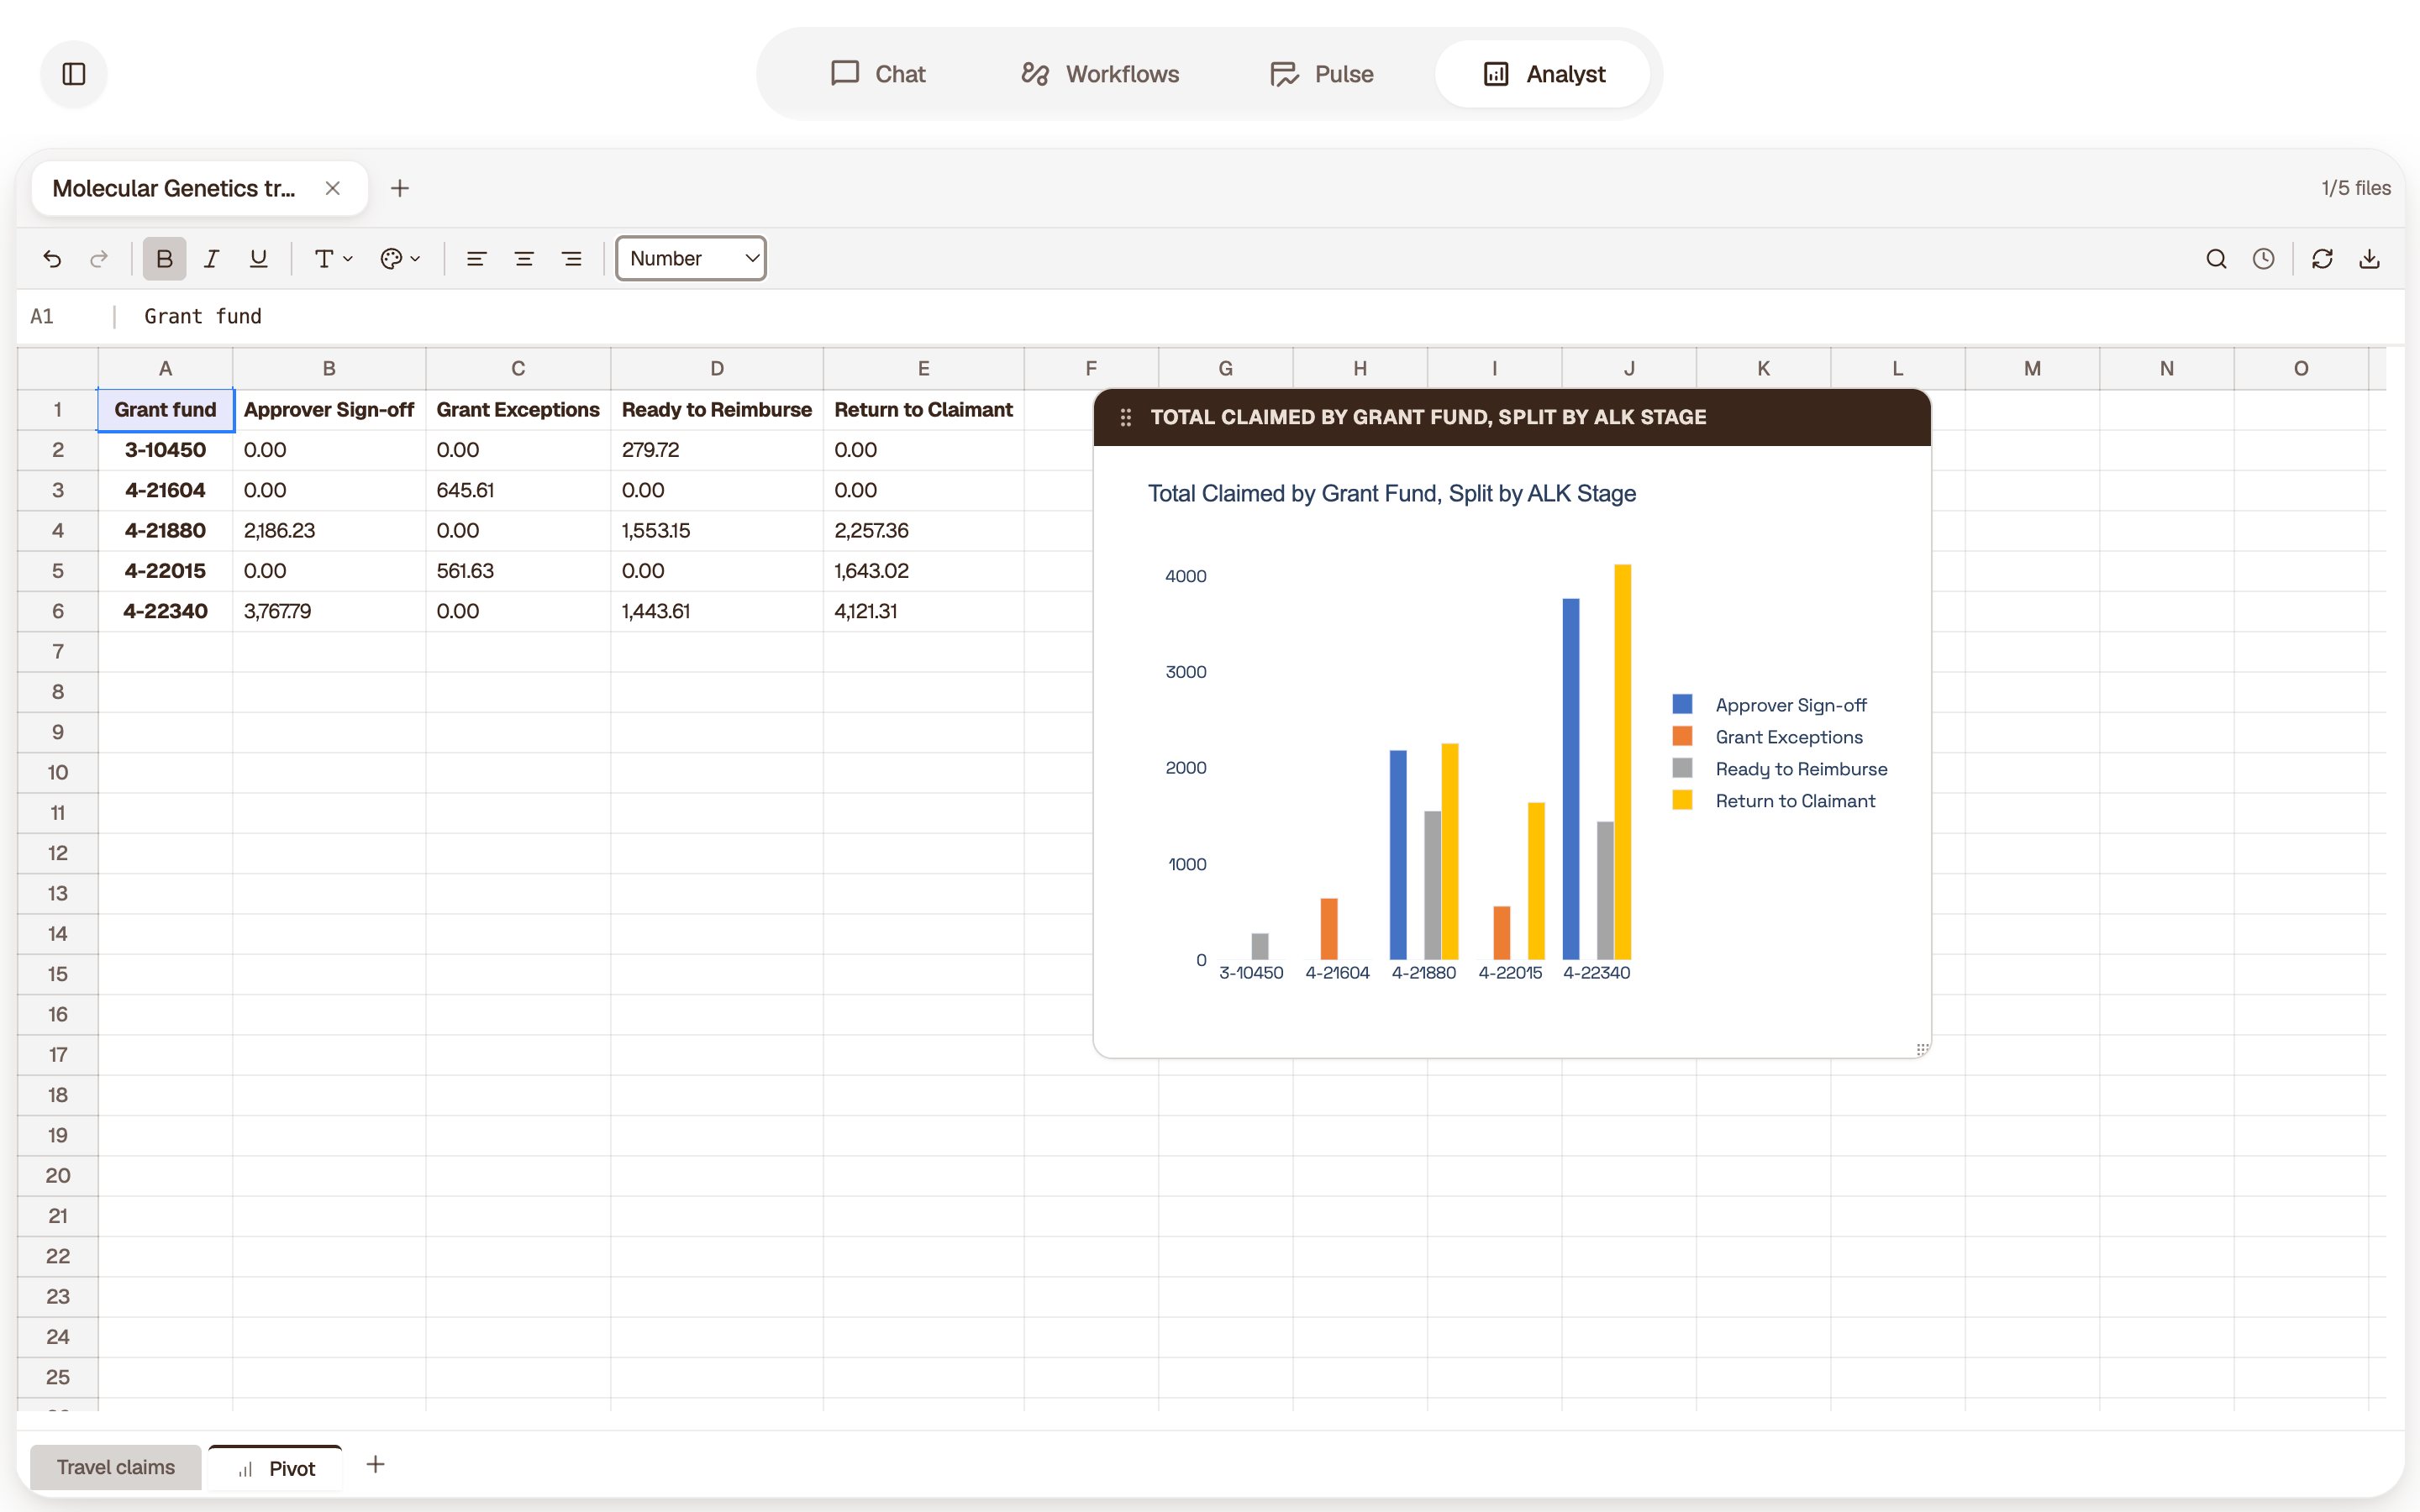Open the text style dropdown
2420x1512 pixels.
pos(333,259)
